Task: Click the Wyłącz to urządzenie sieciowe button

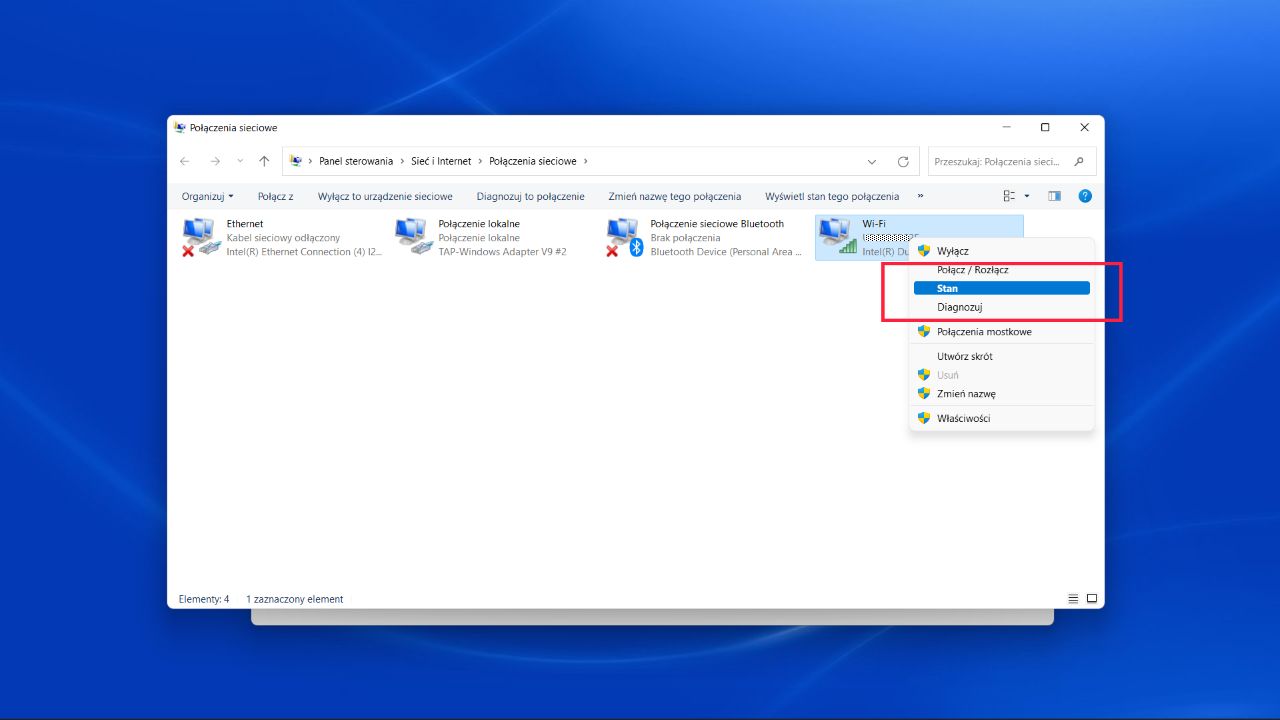Action: [385, 196]
